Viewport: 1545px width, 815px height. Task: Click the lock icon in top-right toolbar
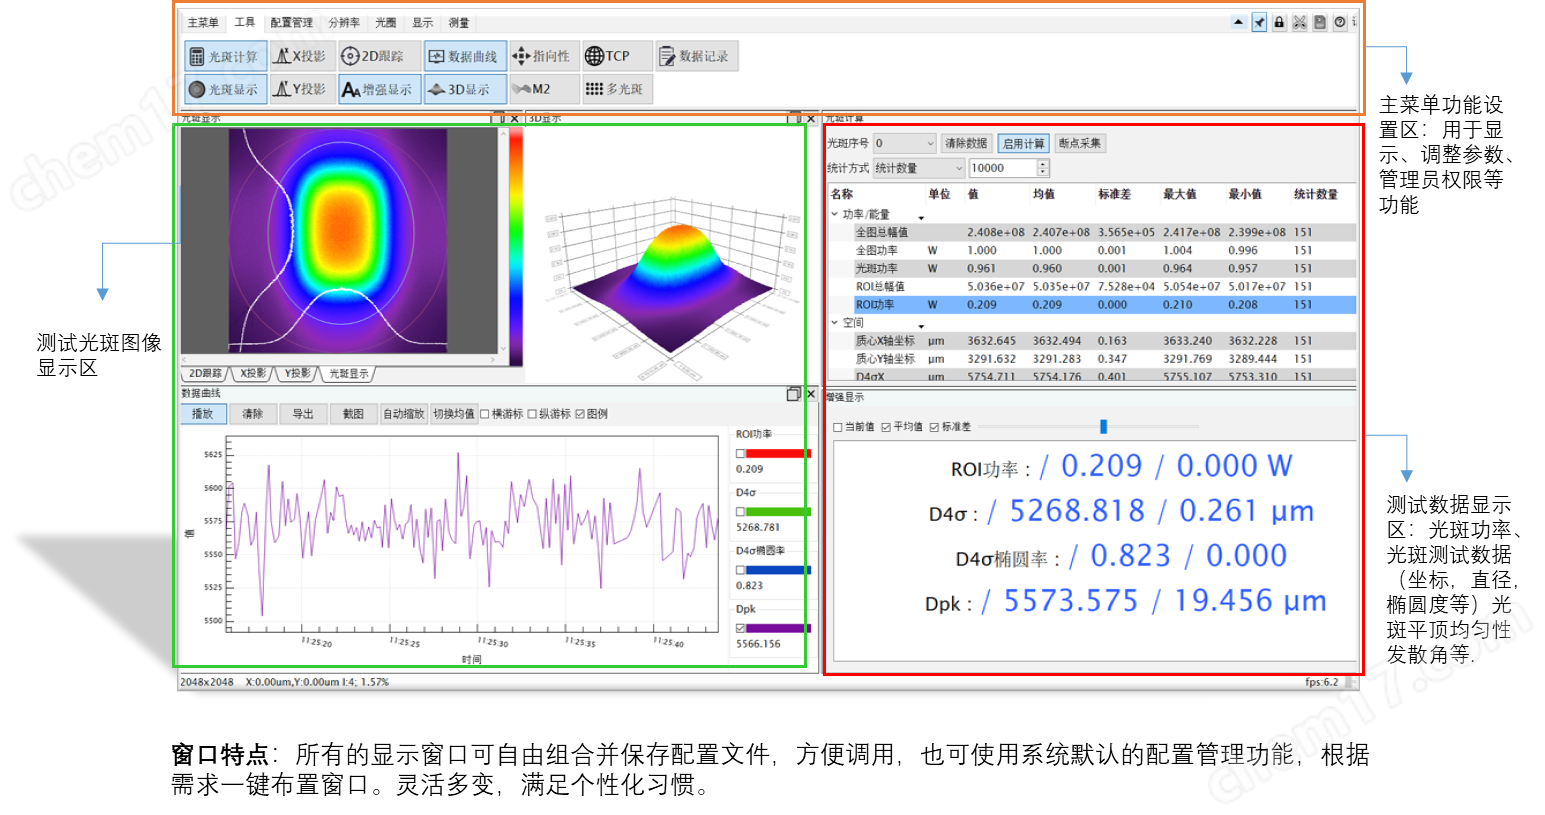[x=1279, y=22]
